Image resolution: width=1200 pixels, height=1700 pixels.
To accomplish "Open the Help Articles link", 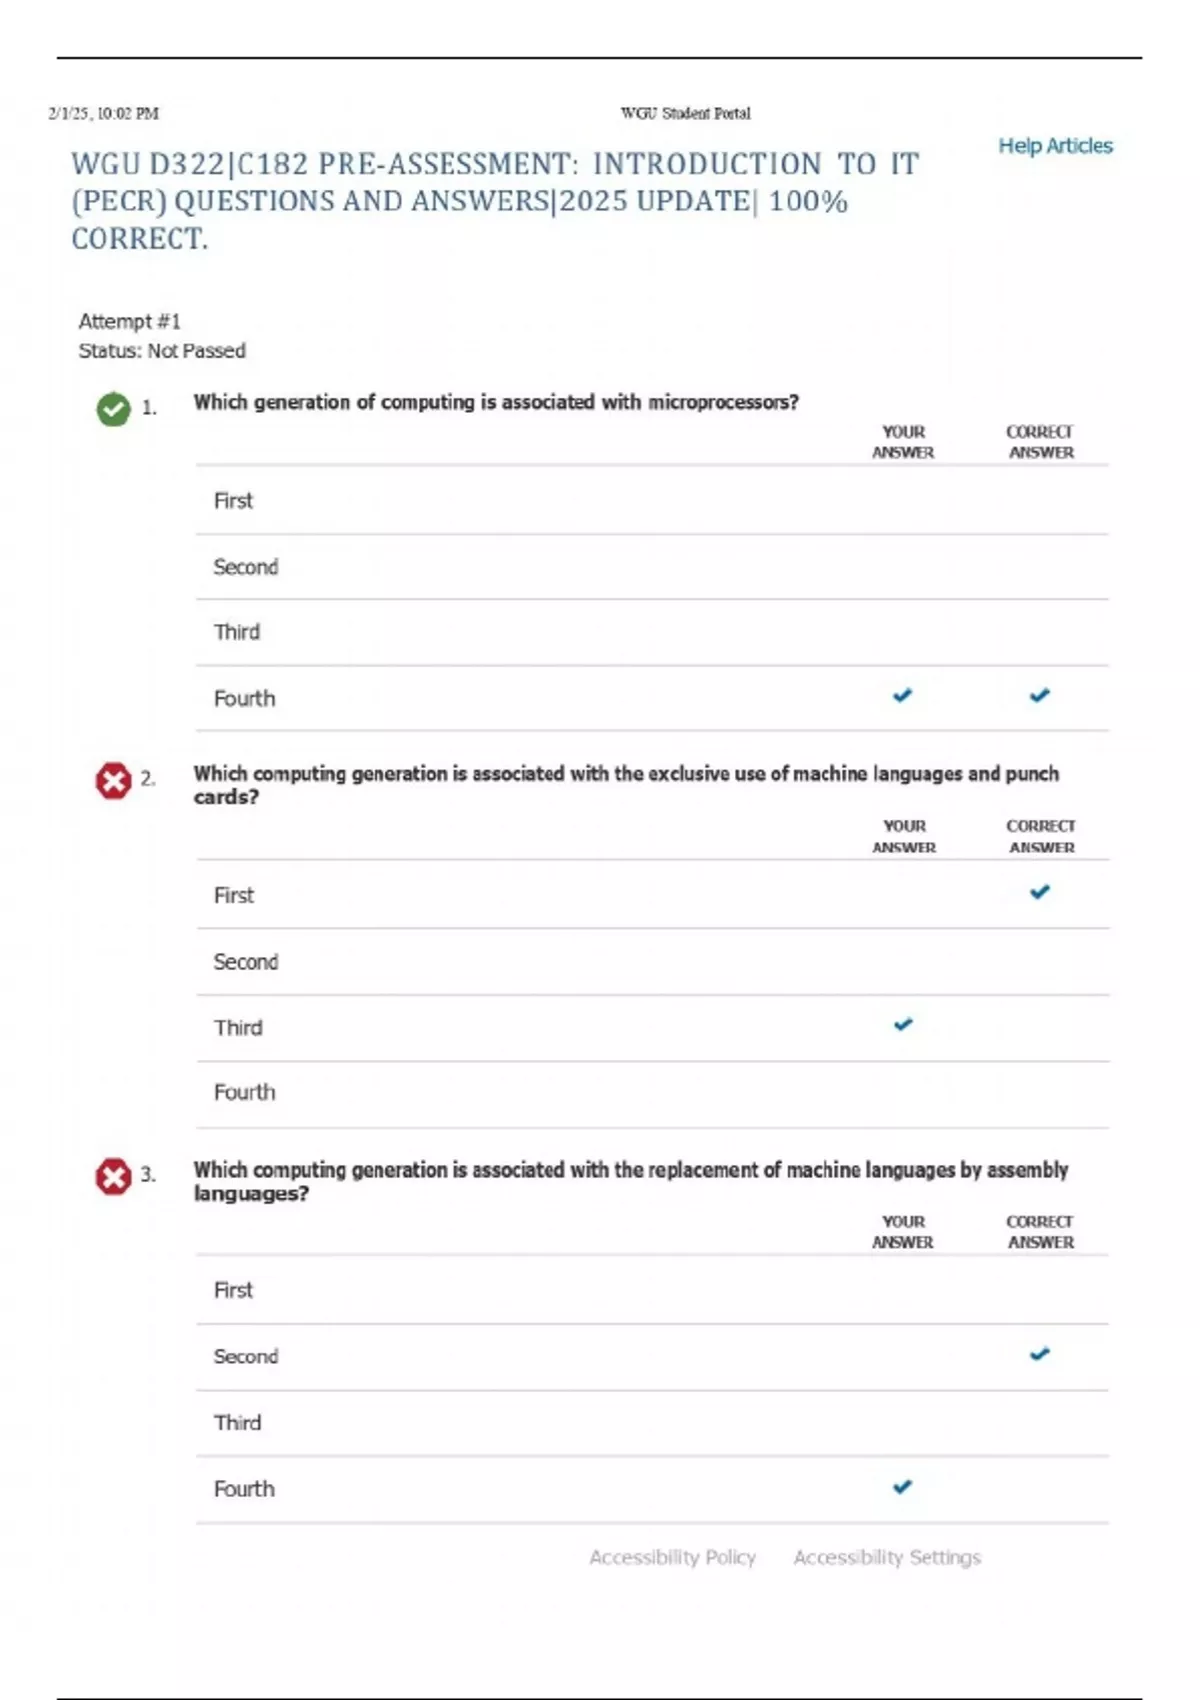I will tap(1055, 146).
